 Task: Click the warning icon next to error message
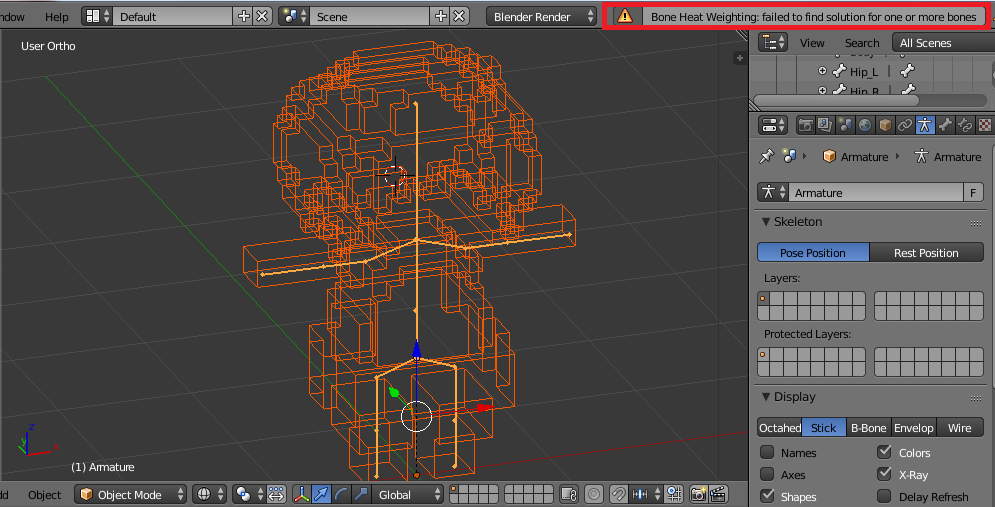click(625, 16)
